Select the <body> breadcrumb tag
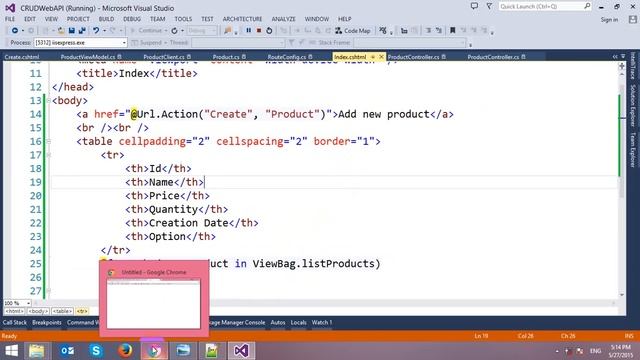The image size is (640, 360). [38, 311]
